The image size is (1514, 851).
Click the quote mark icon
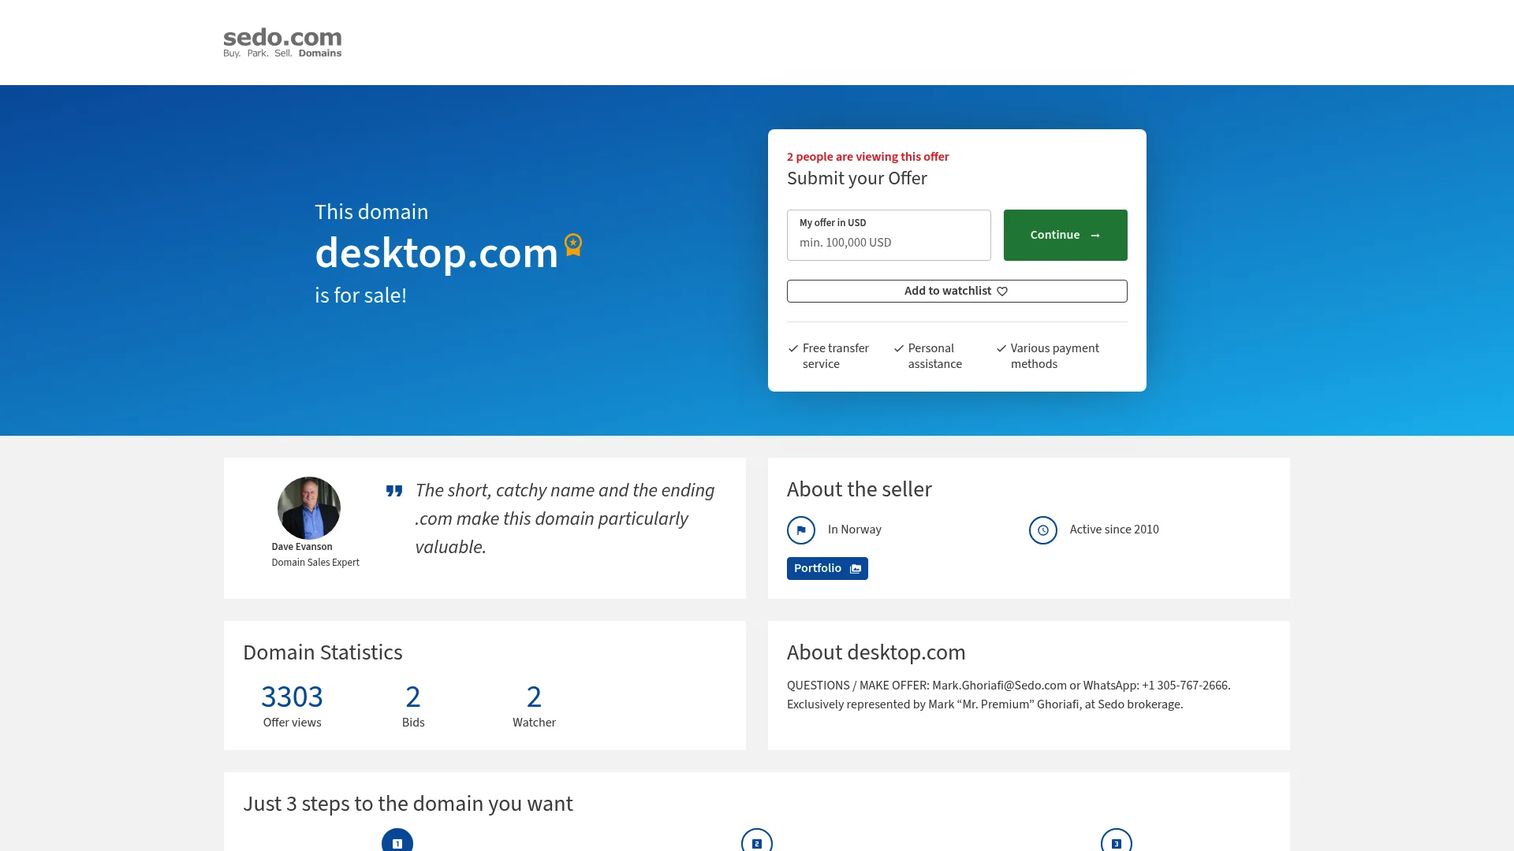coord(394,491)
